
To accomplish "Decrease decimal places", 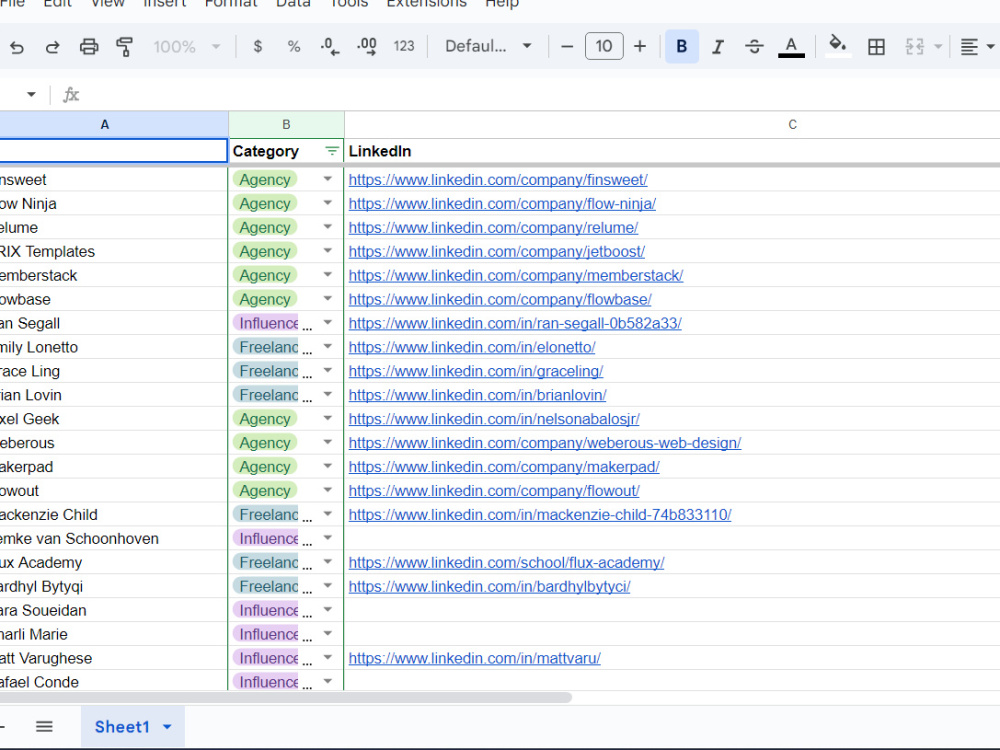I will (329, 46).
